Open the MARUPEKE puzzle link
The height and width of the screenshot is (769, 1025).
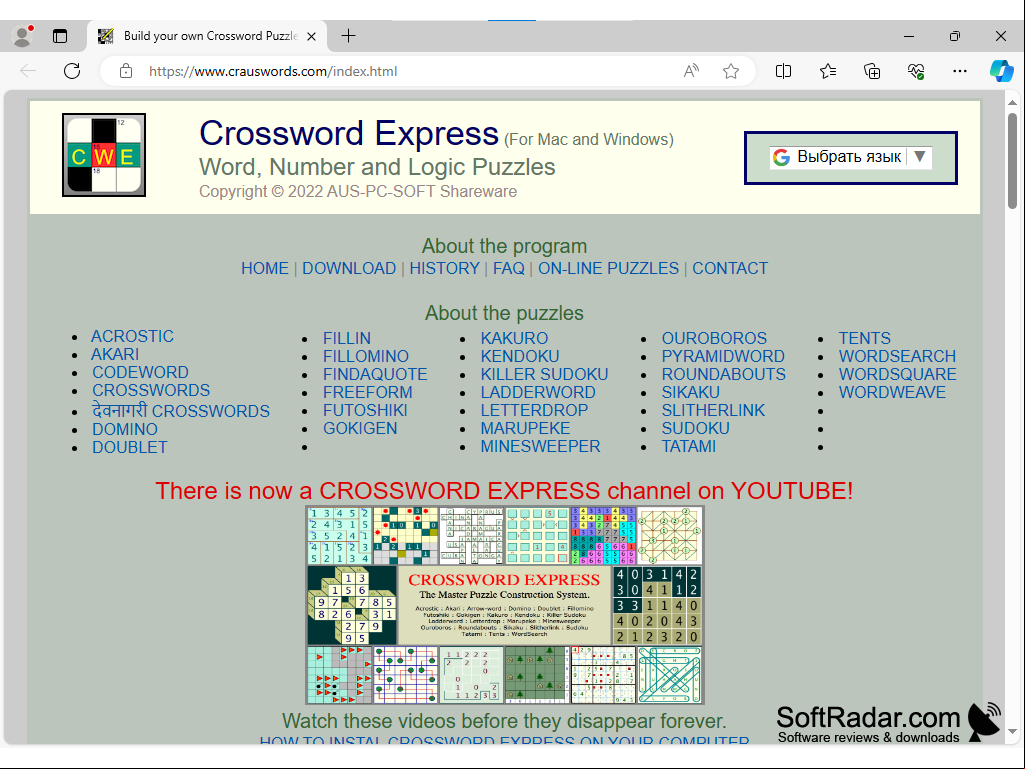525,429
